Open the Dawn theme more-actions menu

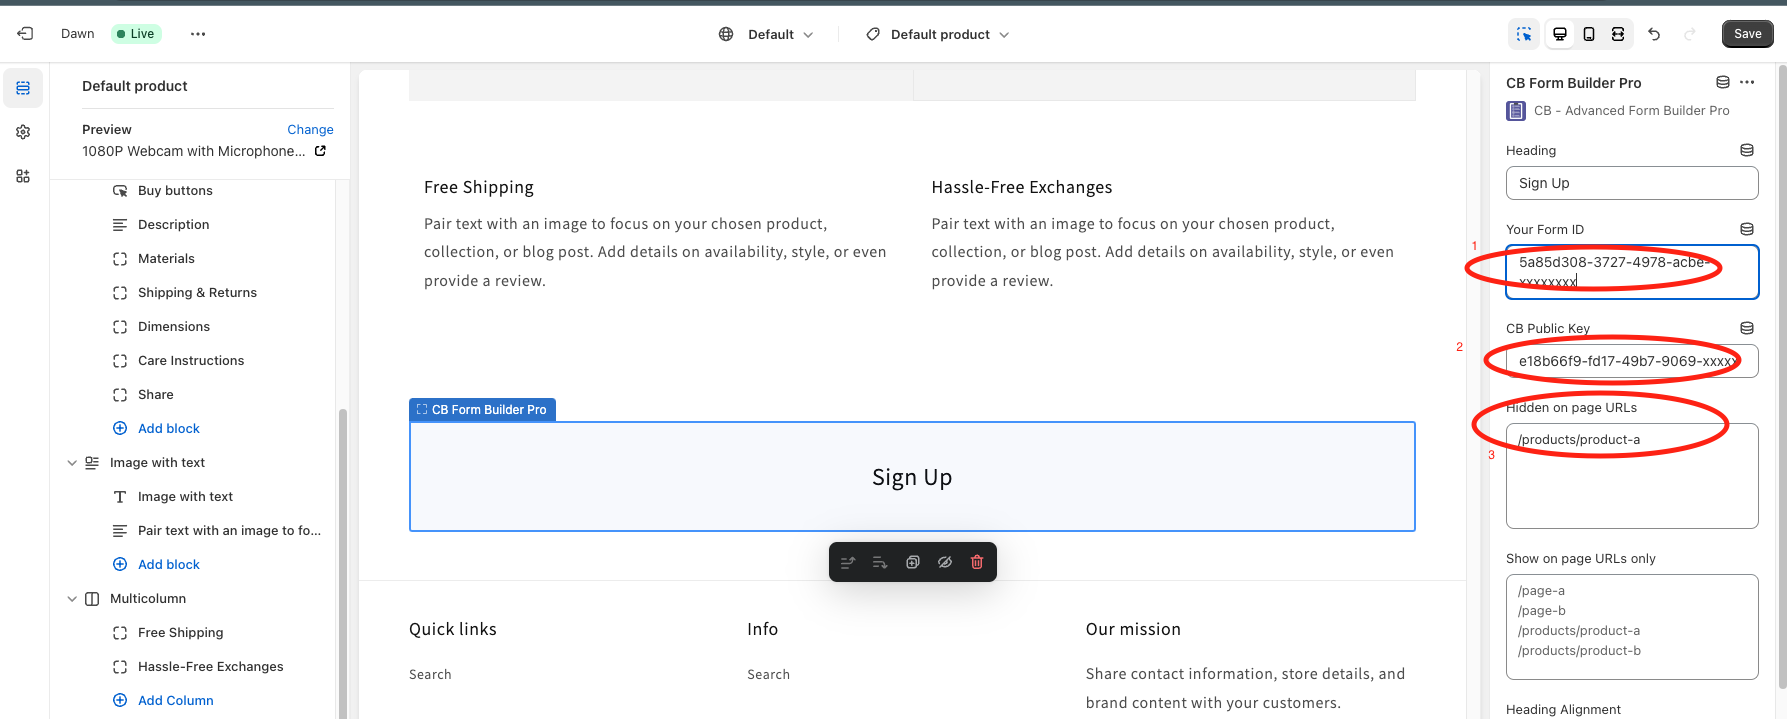(198, 34)
